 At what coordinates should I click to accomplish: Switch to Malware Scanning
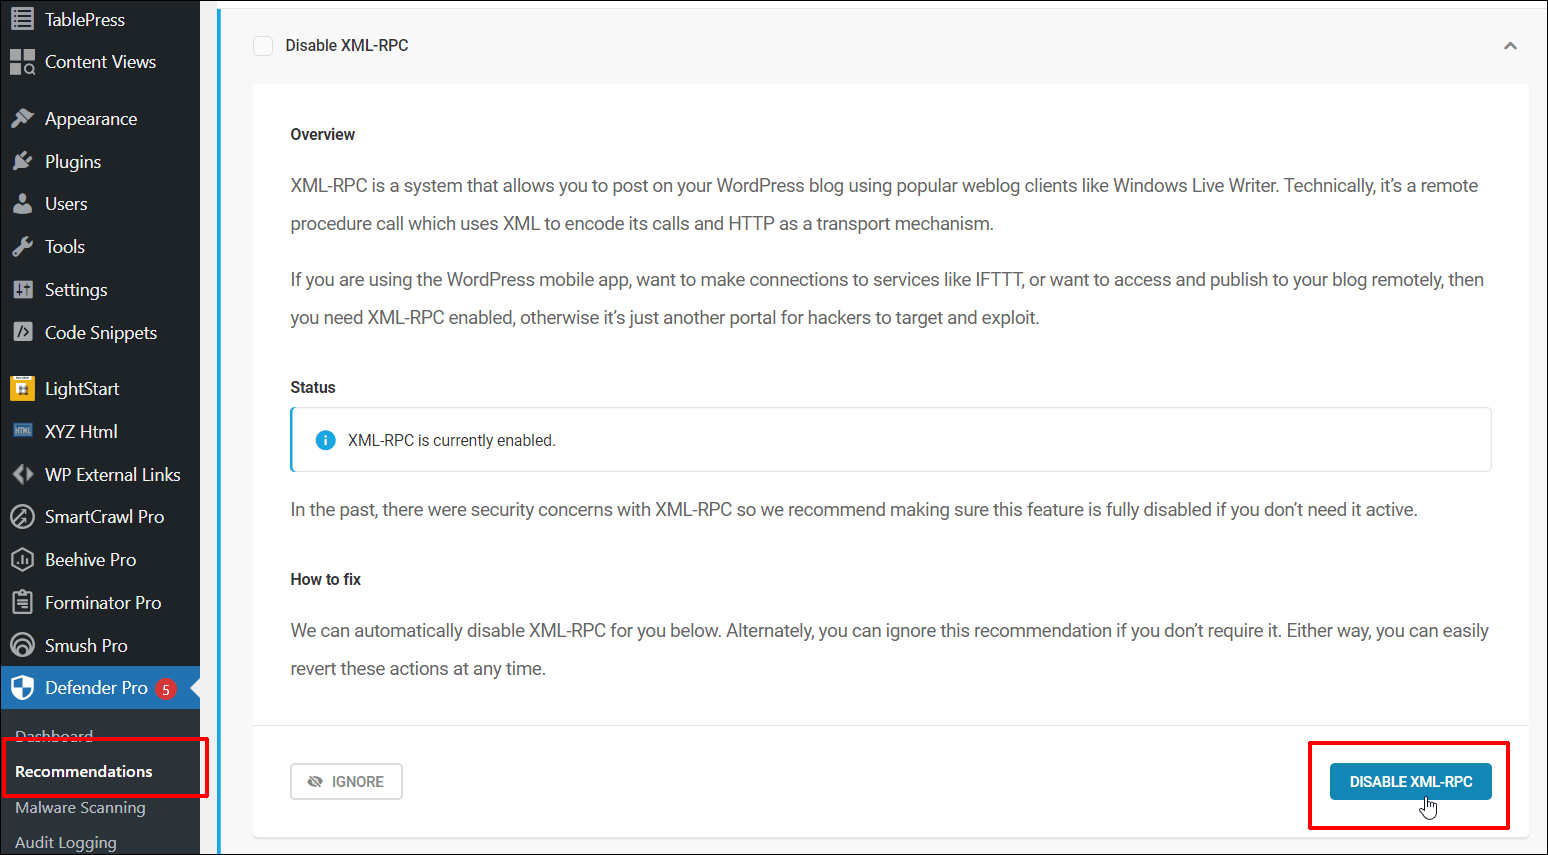coord(80,807)
